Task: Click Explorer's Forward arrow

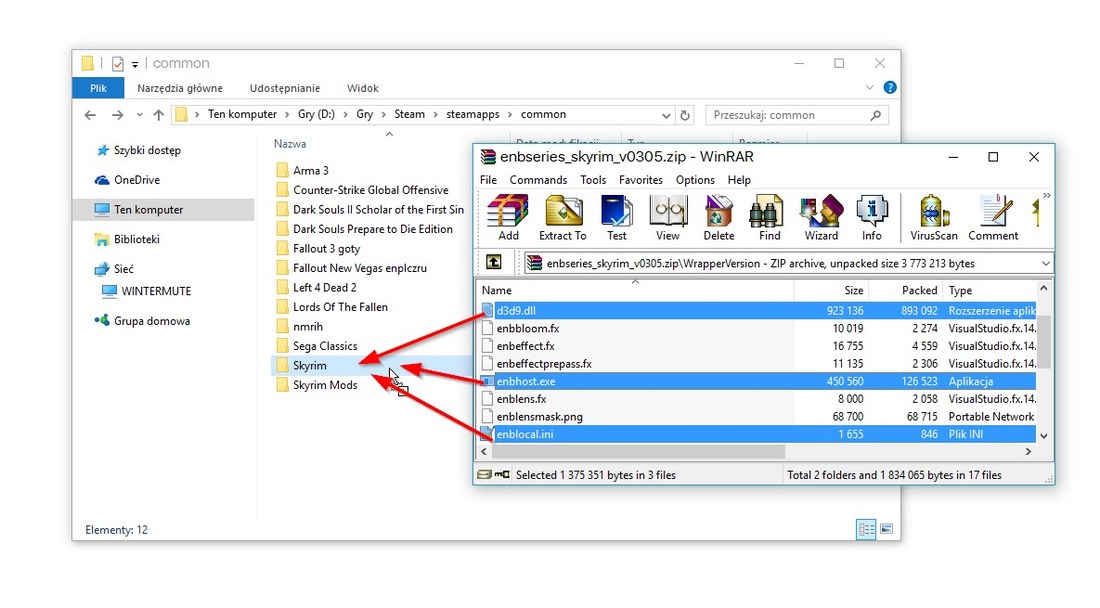Action: [117, 115]
